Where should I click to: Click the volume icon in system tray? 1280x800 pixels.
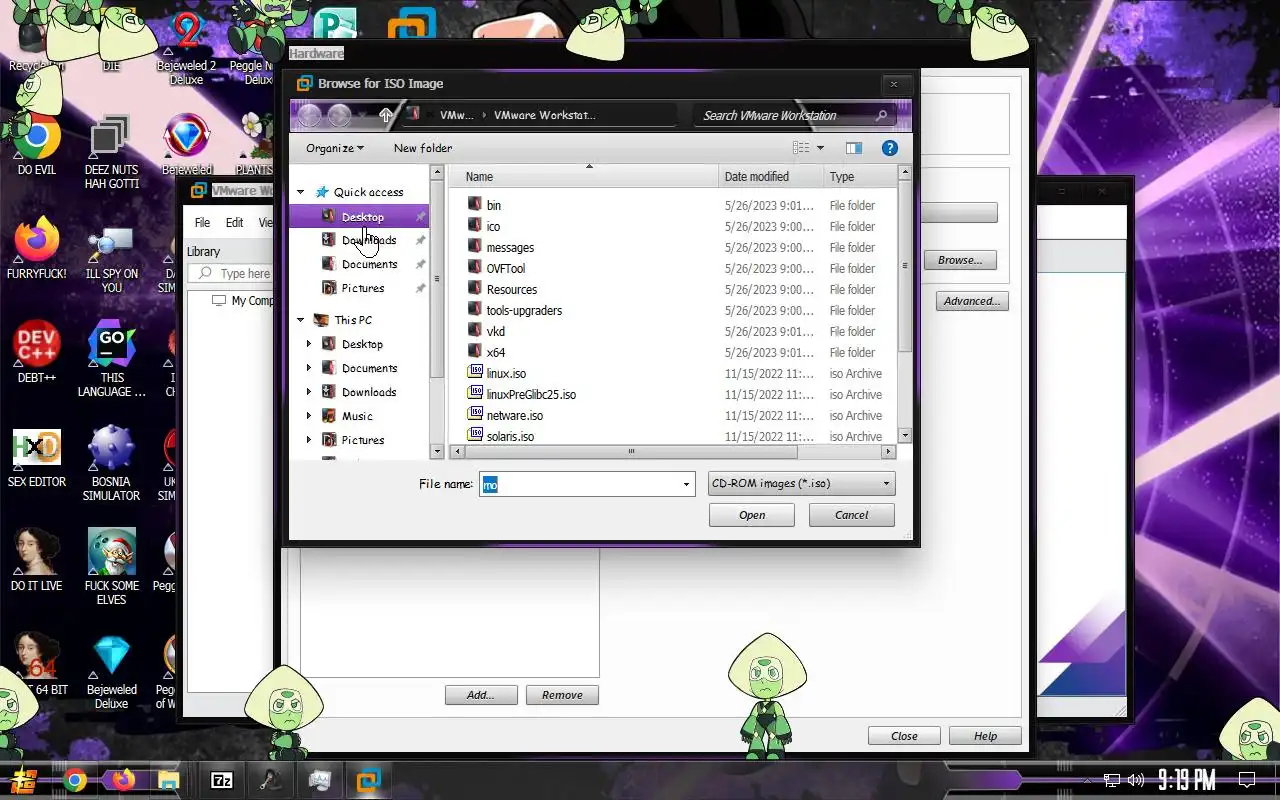[1136, 780]
